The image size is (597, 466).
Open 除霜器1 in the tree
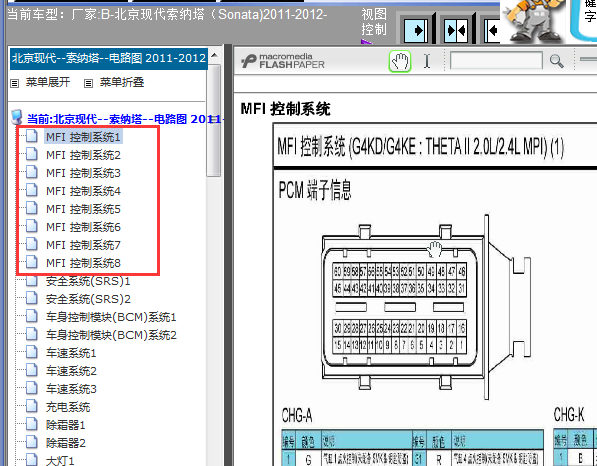click(65, 425)
